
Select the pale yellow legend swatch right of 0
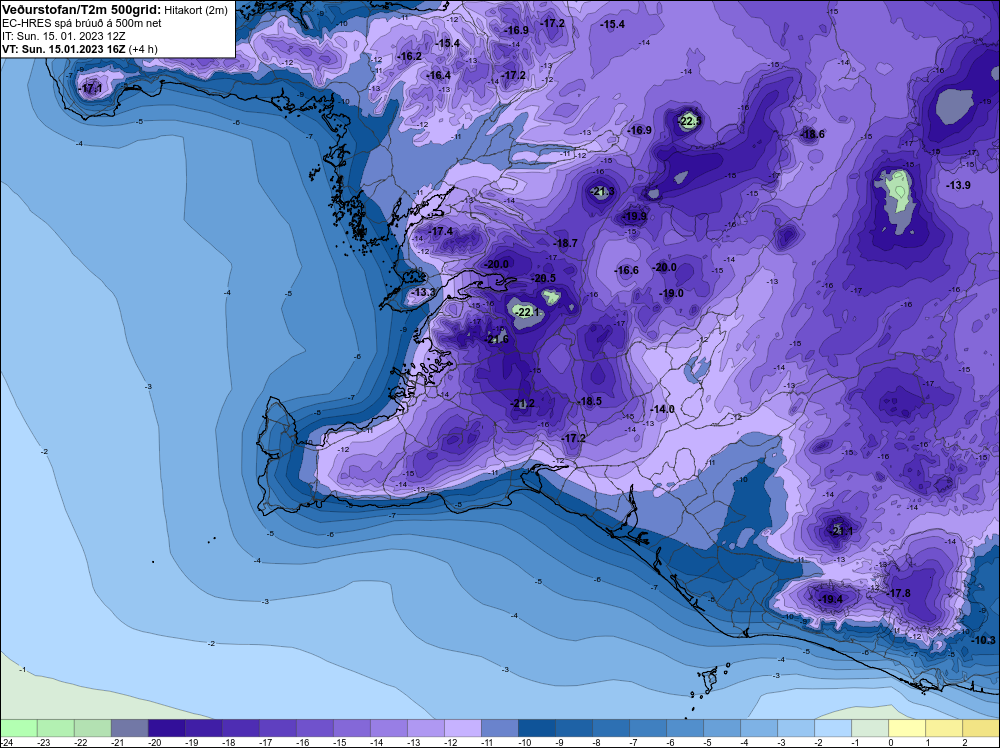[x=906, y=728]
